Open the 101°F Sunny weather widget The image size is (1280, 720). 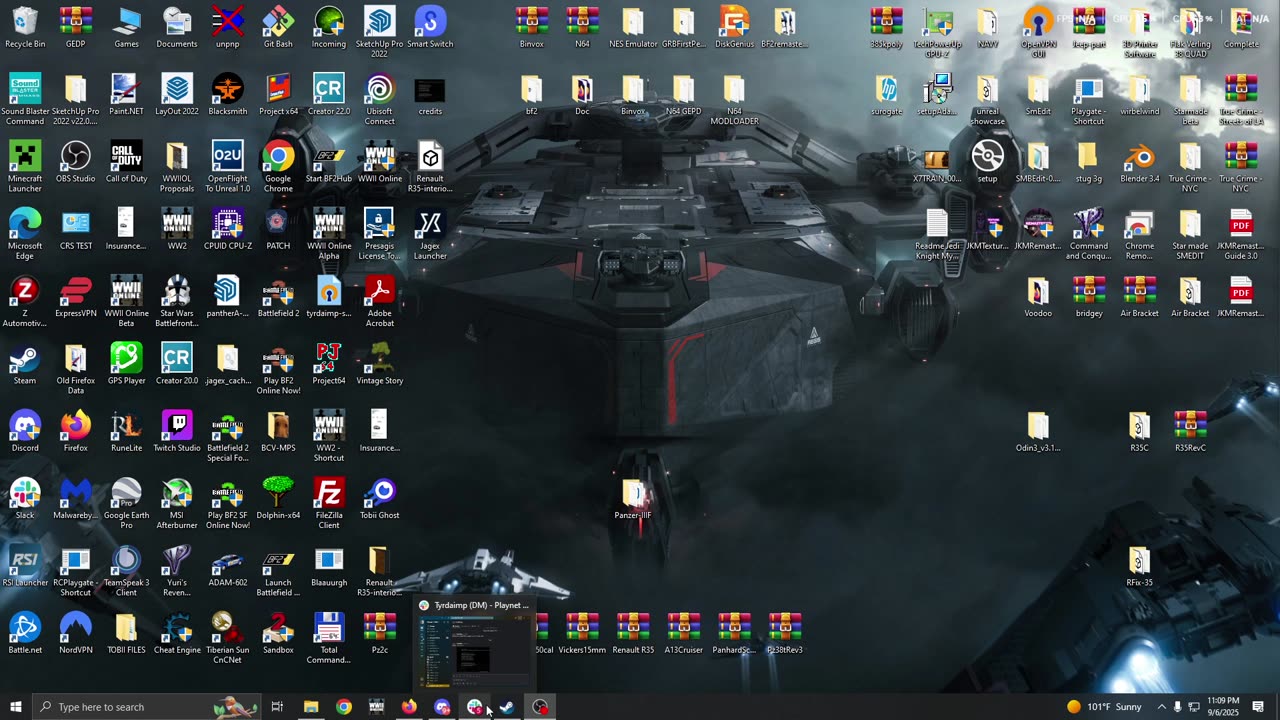click(x=1104, y=707)
